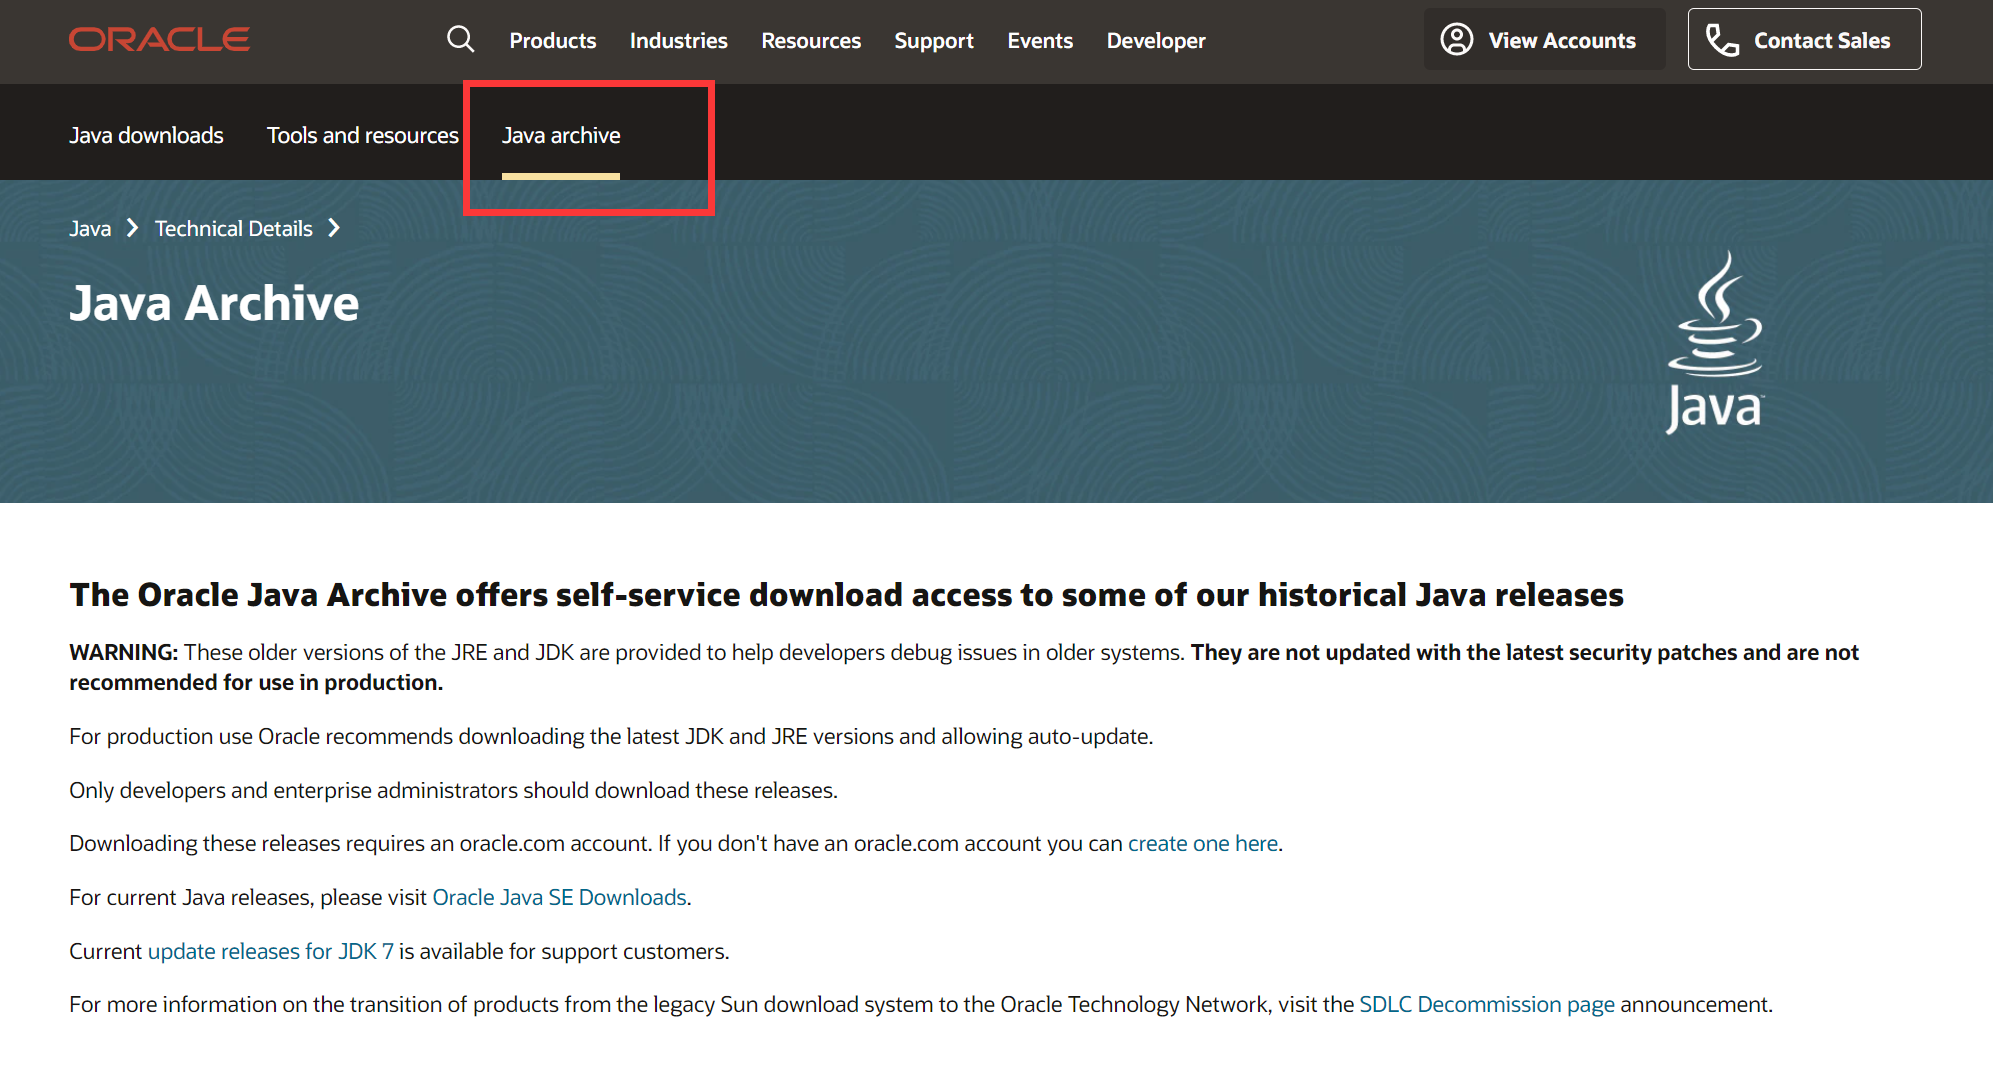The height and width of the screenshot is (1070, 1993).
Task: Click heading about historical Java releases
Action: pos(846,595)
